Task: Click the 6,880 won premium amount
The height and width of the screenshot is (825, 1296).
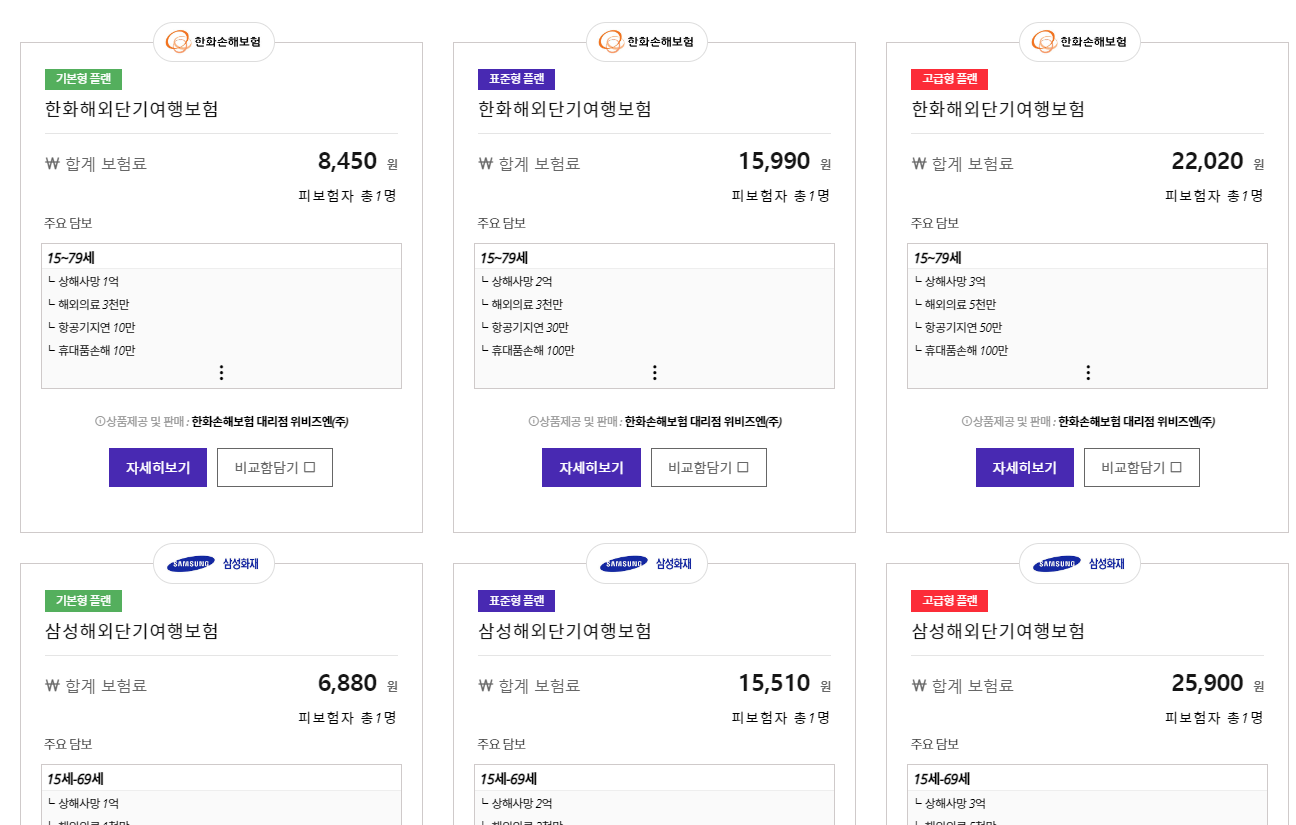Action: [347, 684]
